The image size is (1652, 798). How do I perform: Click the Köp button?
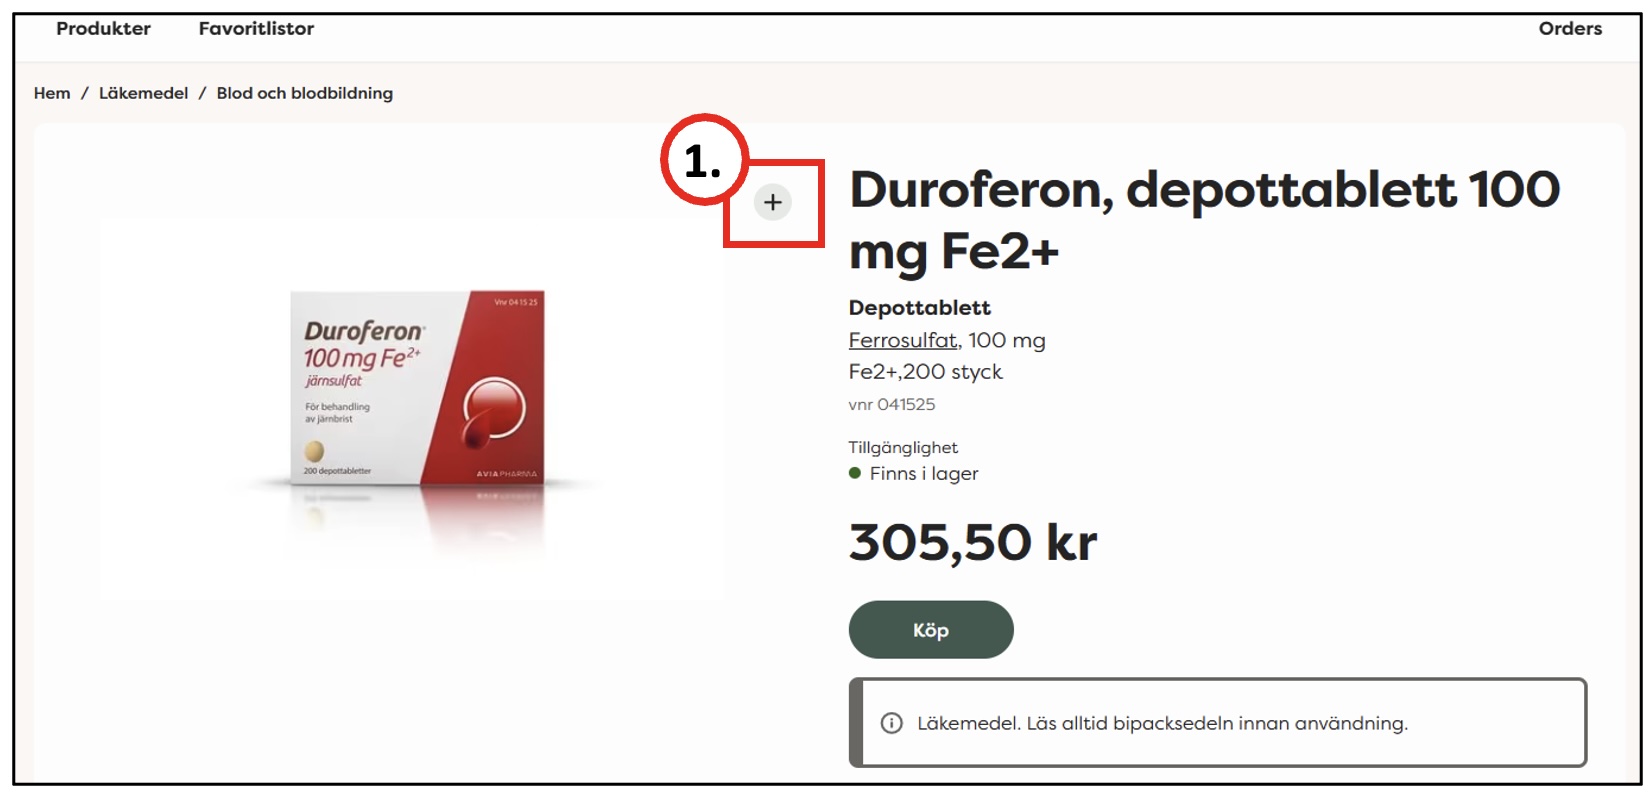coord(931,630)
